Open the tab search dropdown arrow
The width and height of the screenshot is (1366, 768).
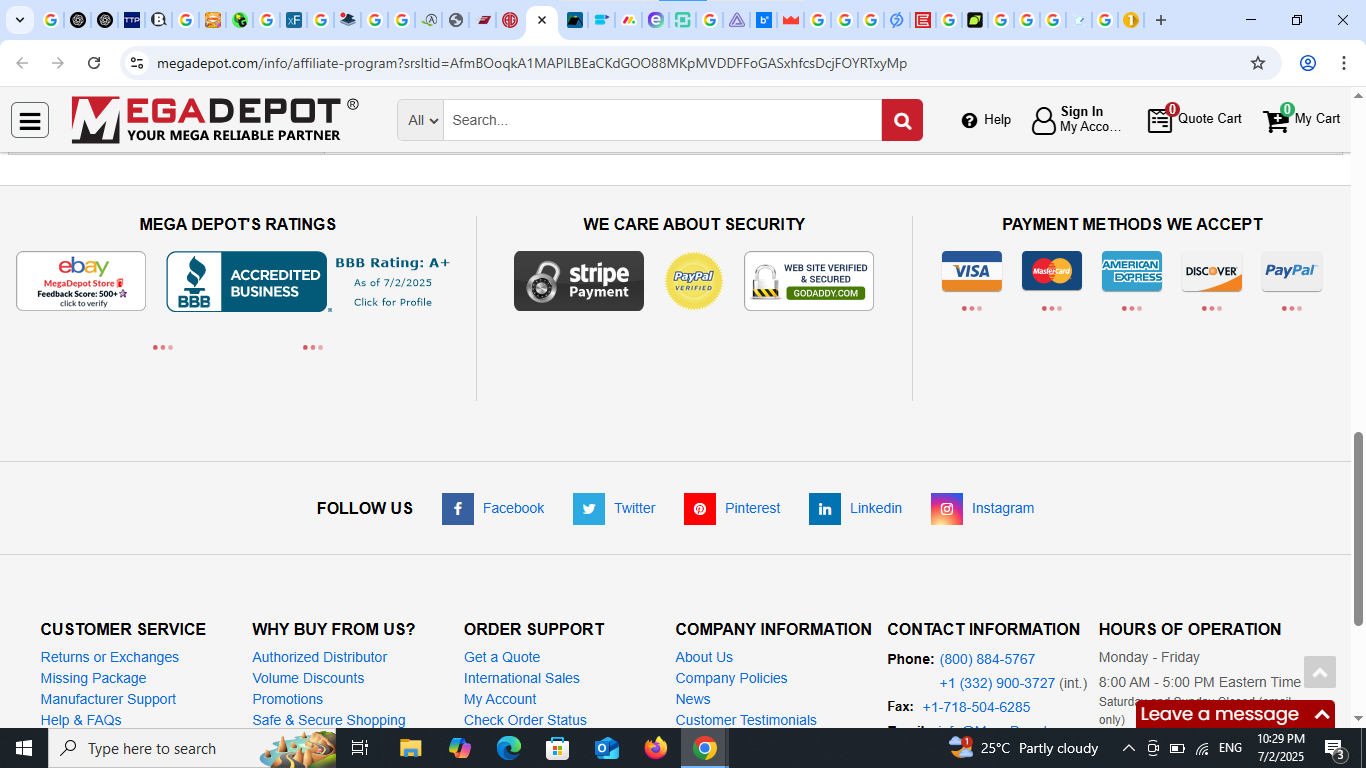click(20, 20)
